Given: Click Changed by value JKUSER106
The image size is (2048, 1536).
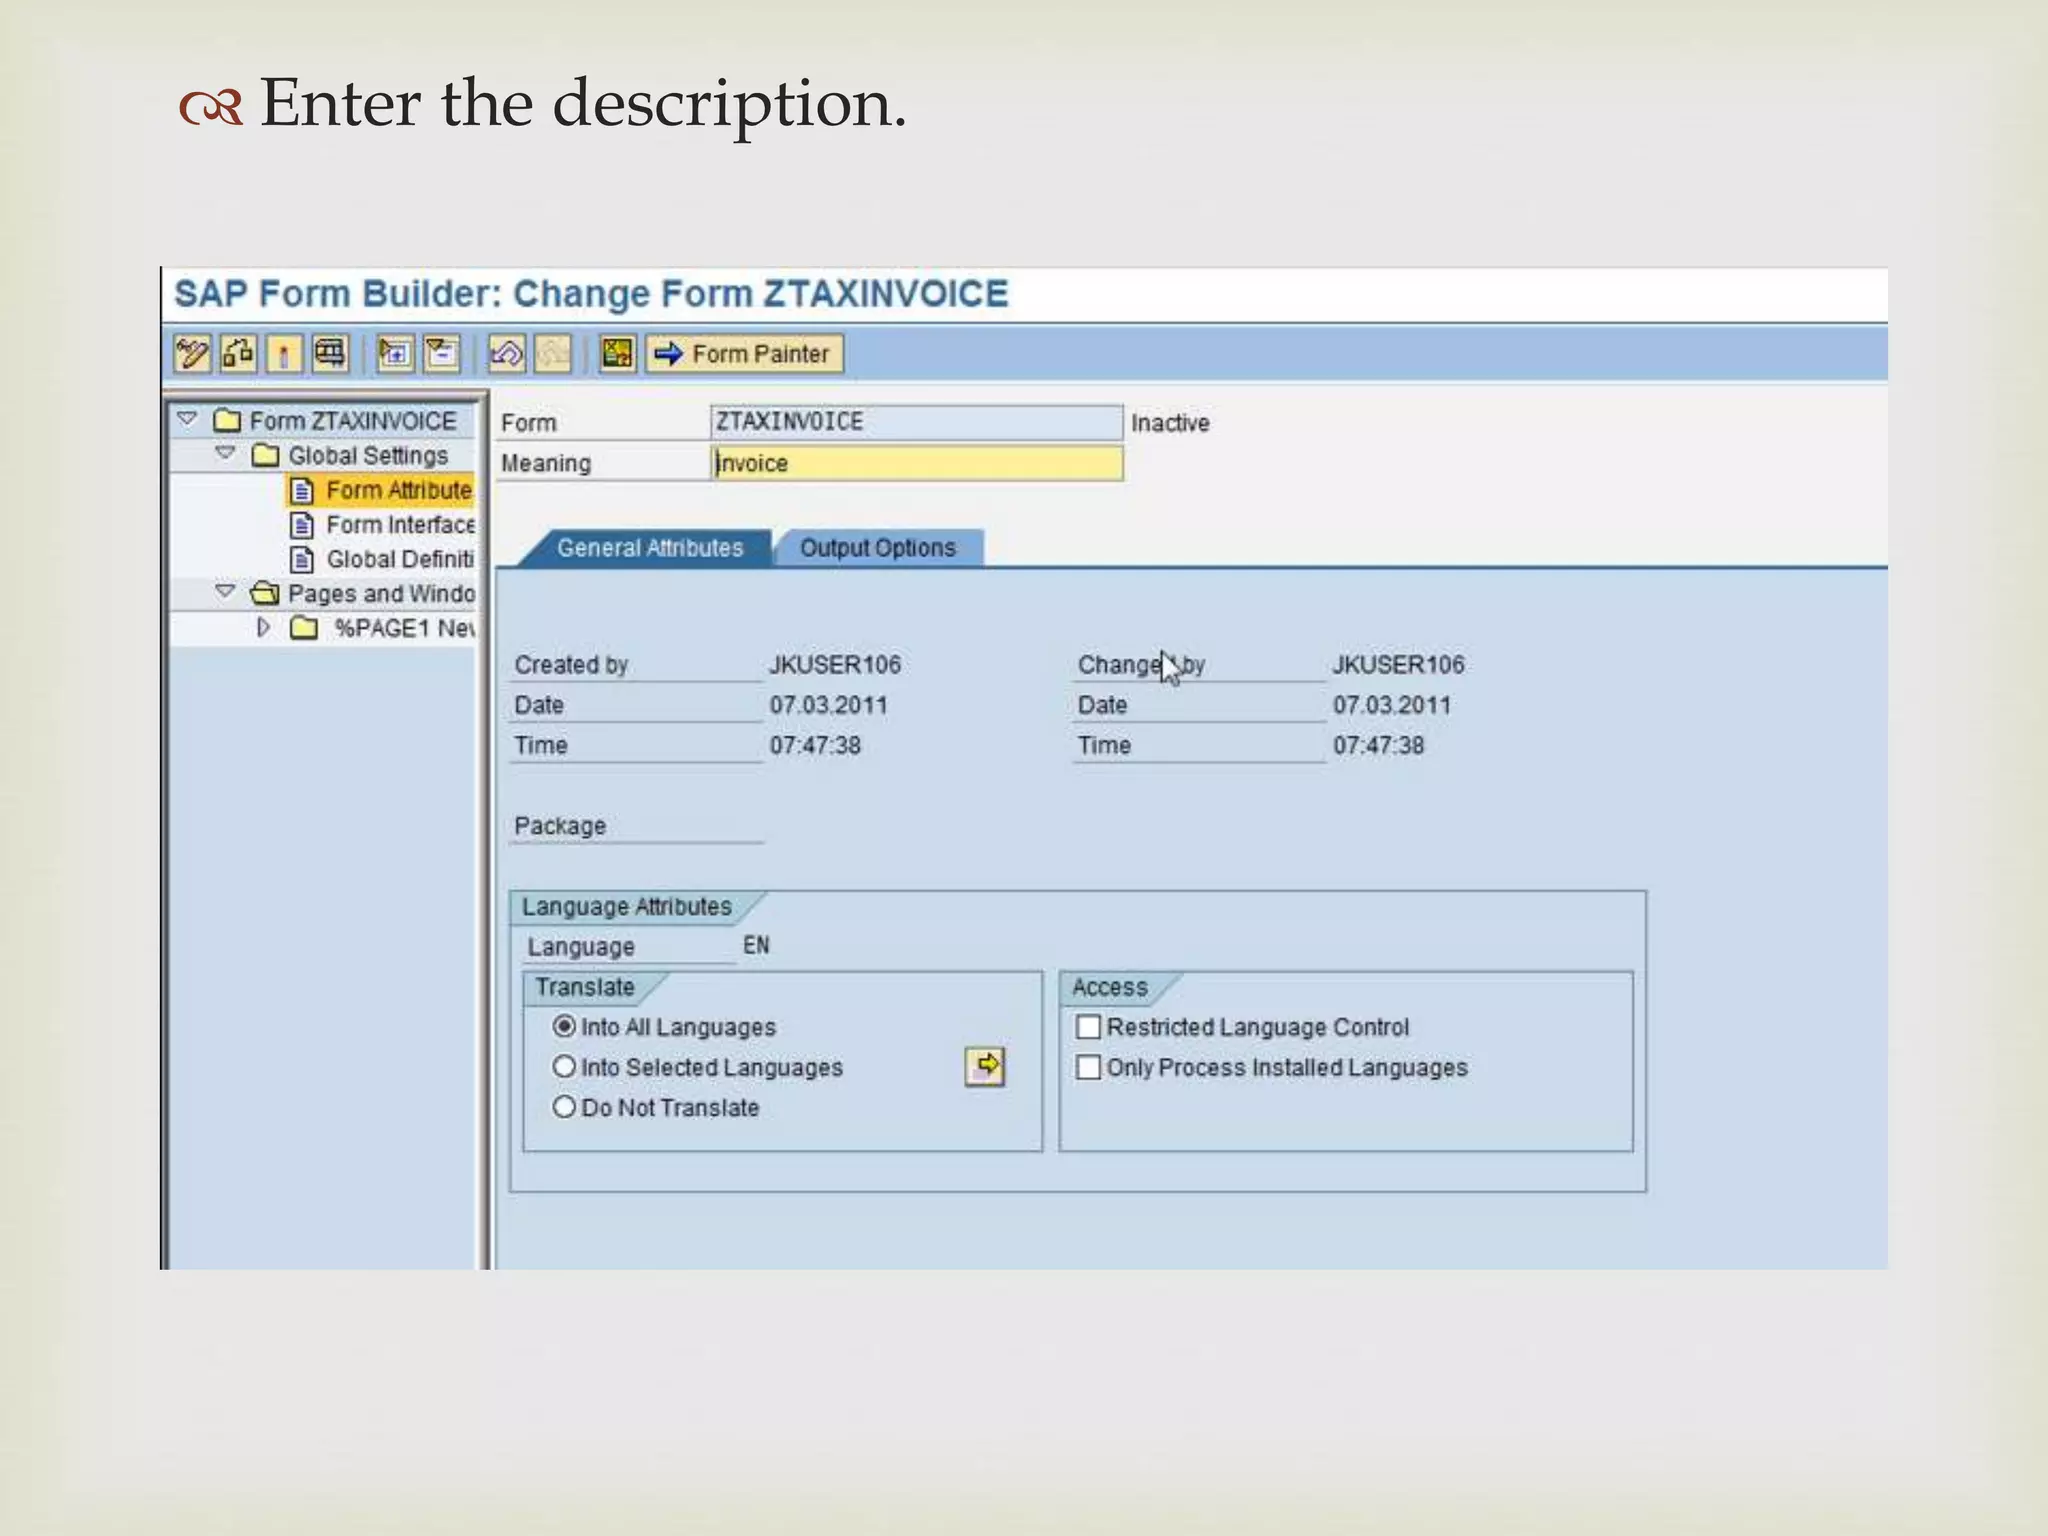Looking at the screenshot, I should pos(1398,665).
